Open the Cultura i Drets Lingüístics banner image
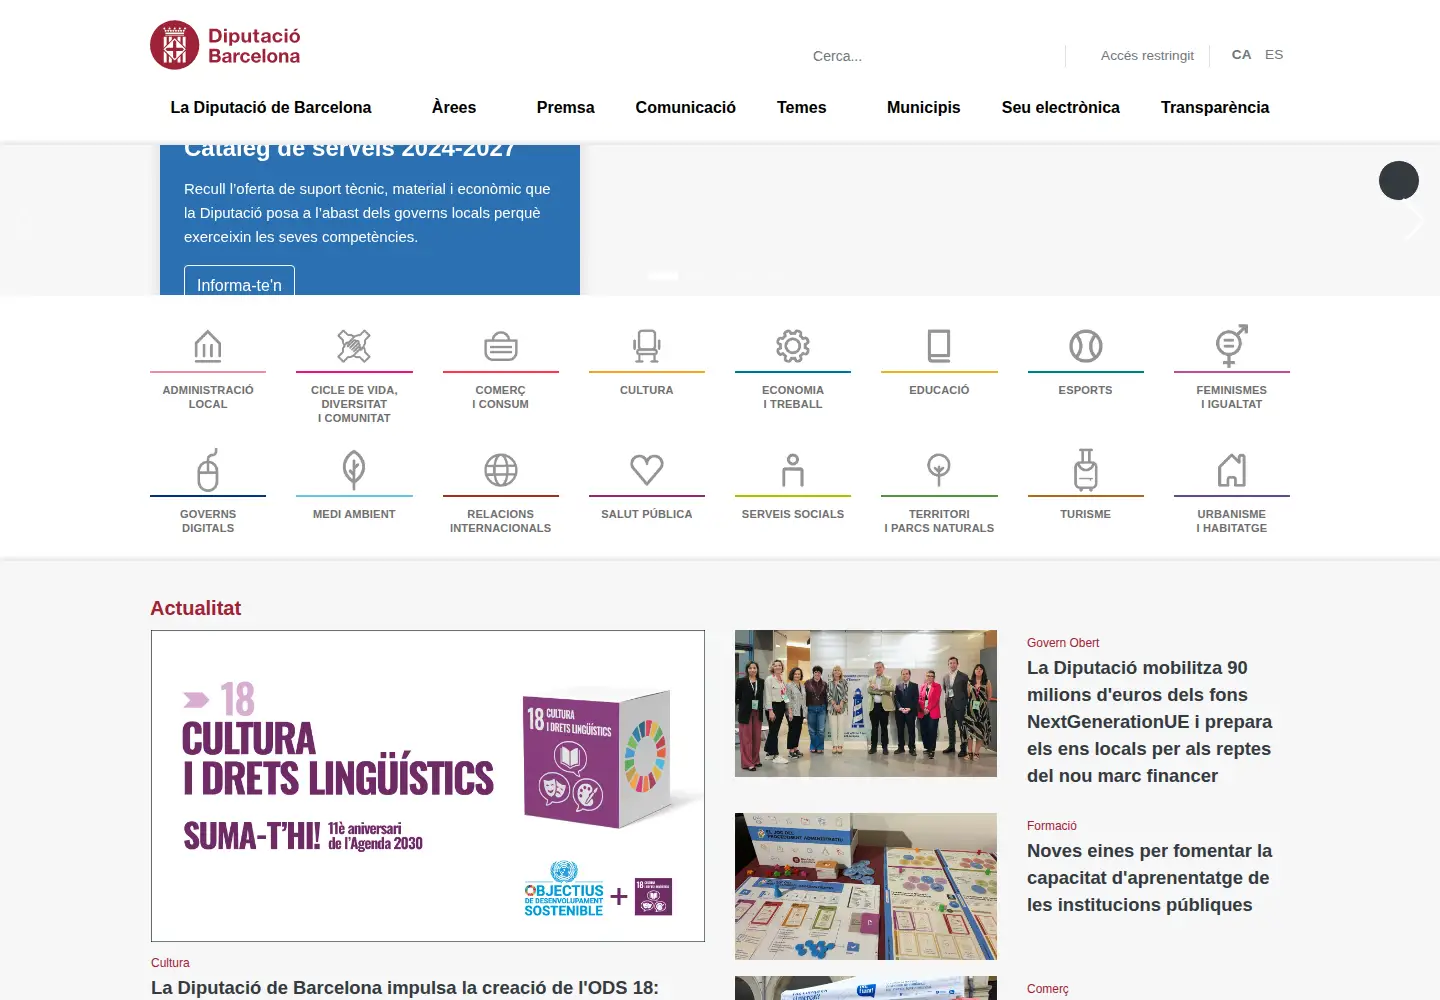The image size is (1440, 1000). pyautogui.click(x=428, y=786)
